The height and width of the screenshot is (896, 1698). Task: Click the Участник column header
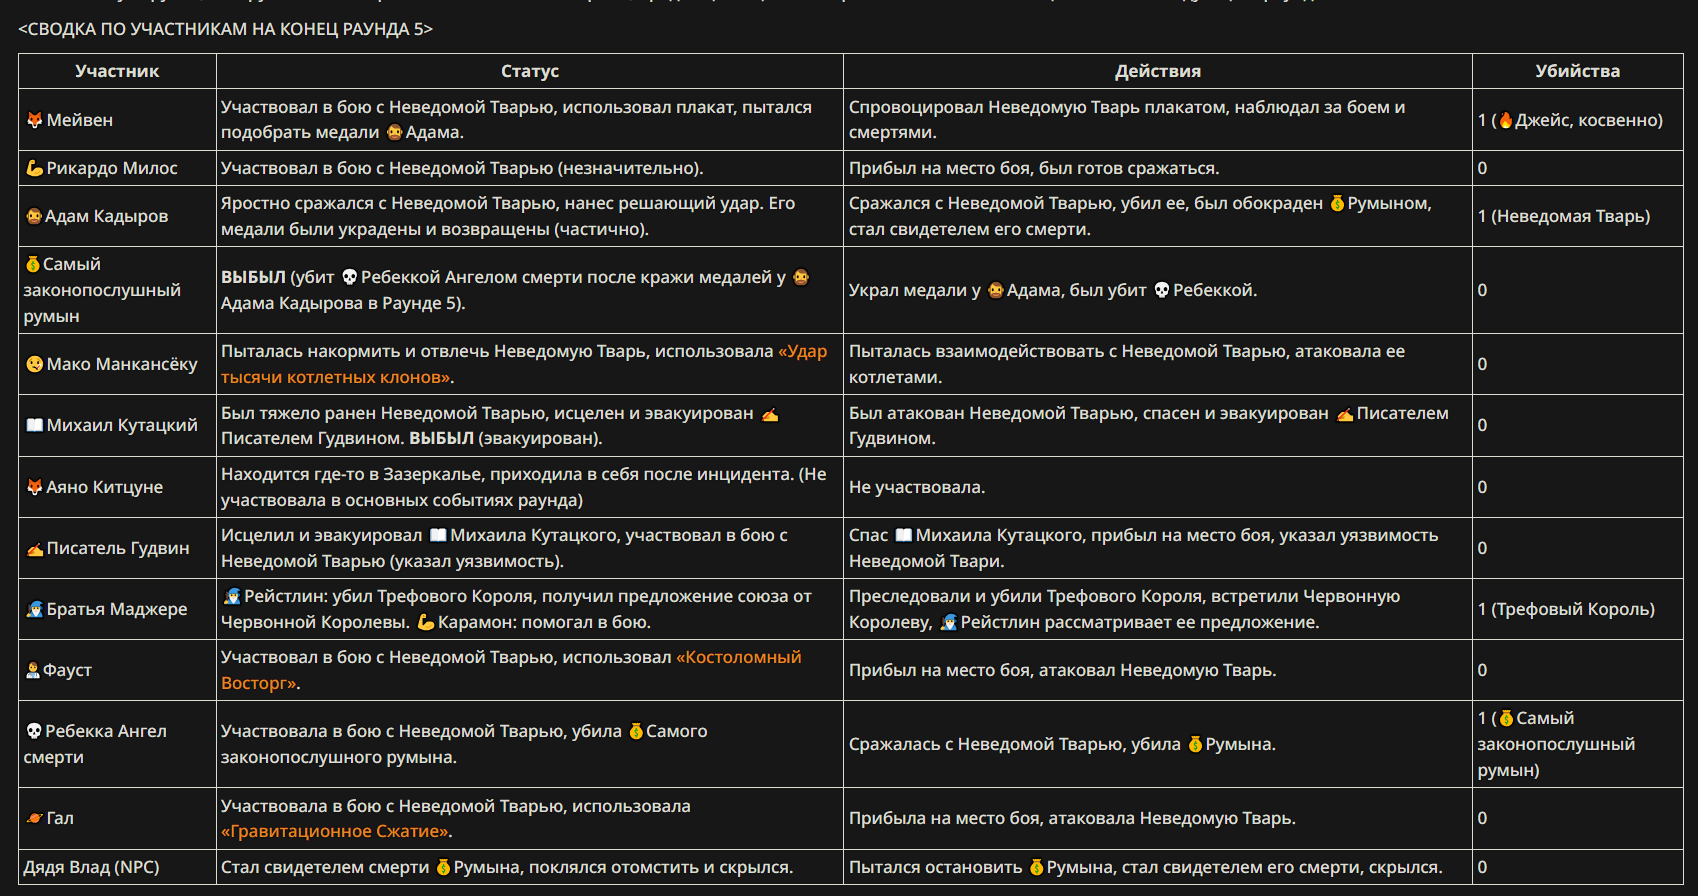[117, 71]
